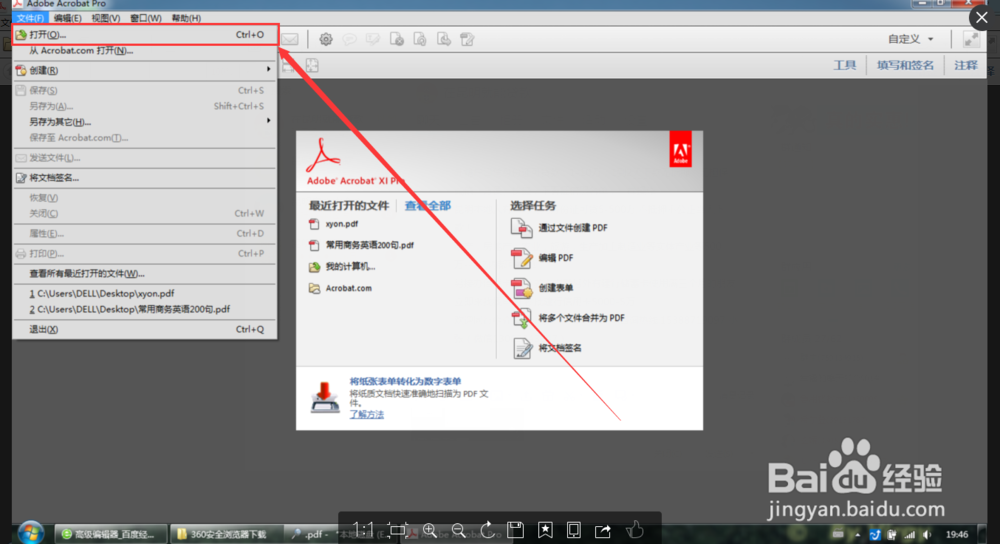Click the rotate image viewer icon
Viewport: 1000px width, 544px height.
[x=487, y=530]
